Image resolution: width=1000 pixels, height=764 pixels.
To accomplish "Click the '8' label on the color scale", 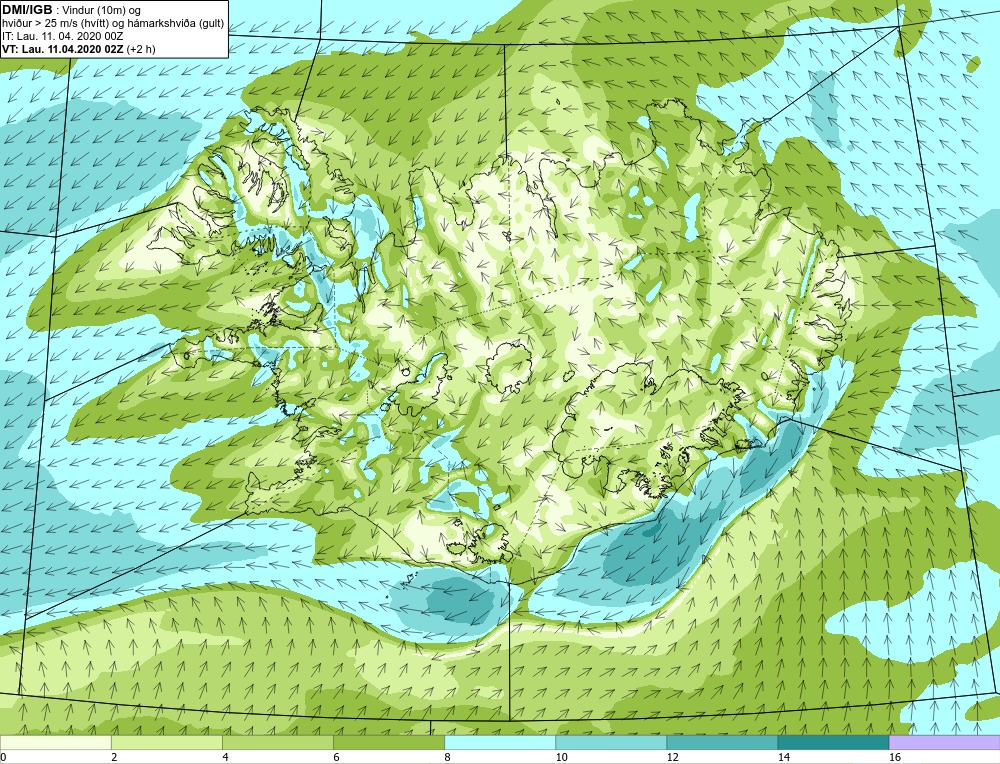I will point(448,757).
